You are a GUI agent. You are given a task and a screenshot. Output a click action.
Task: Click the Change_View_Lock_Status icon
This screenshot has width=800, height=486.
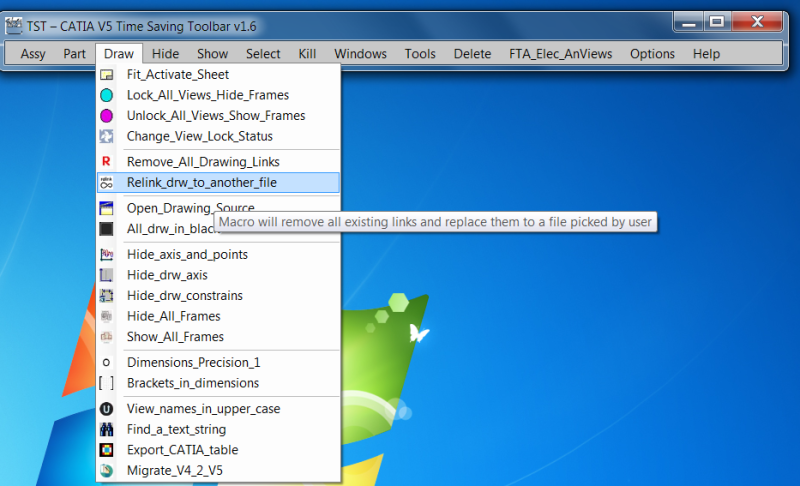(x=107, y=136)
